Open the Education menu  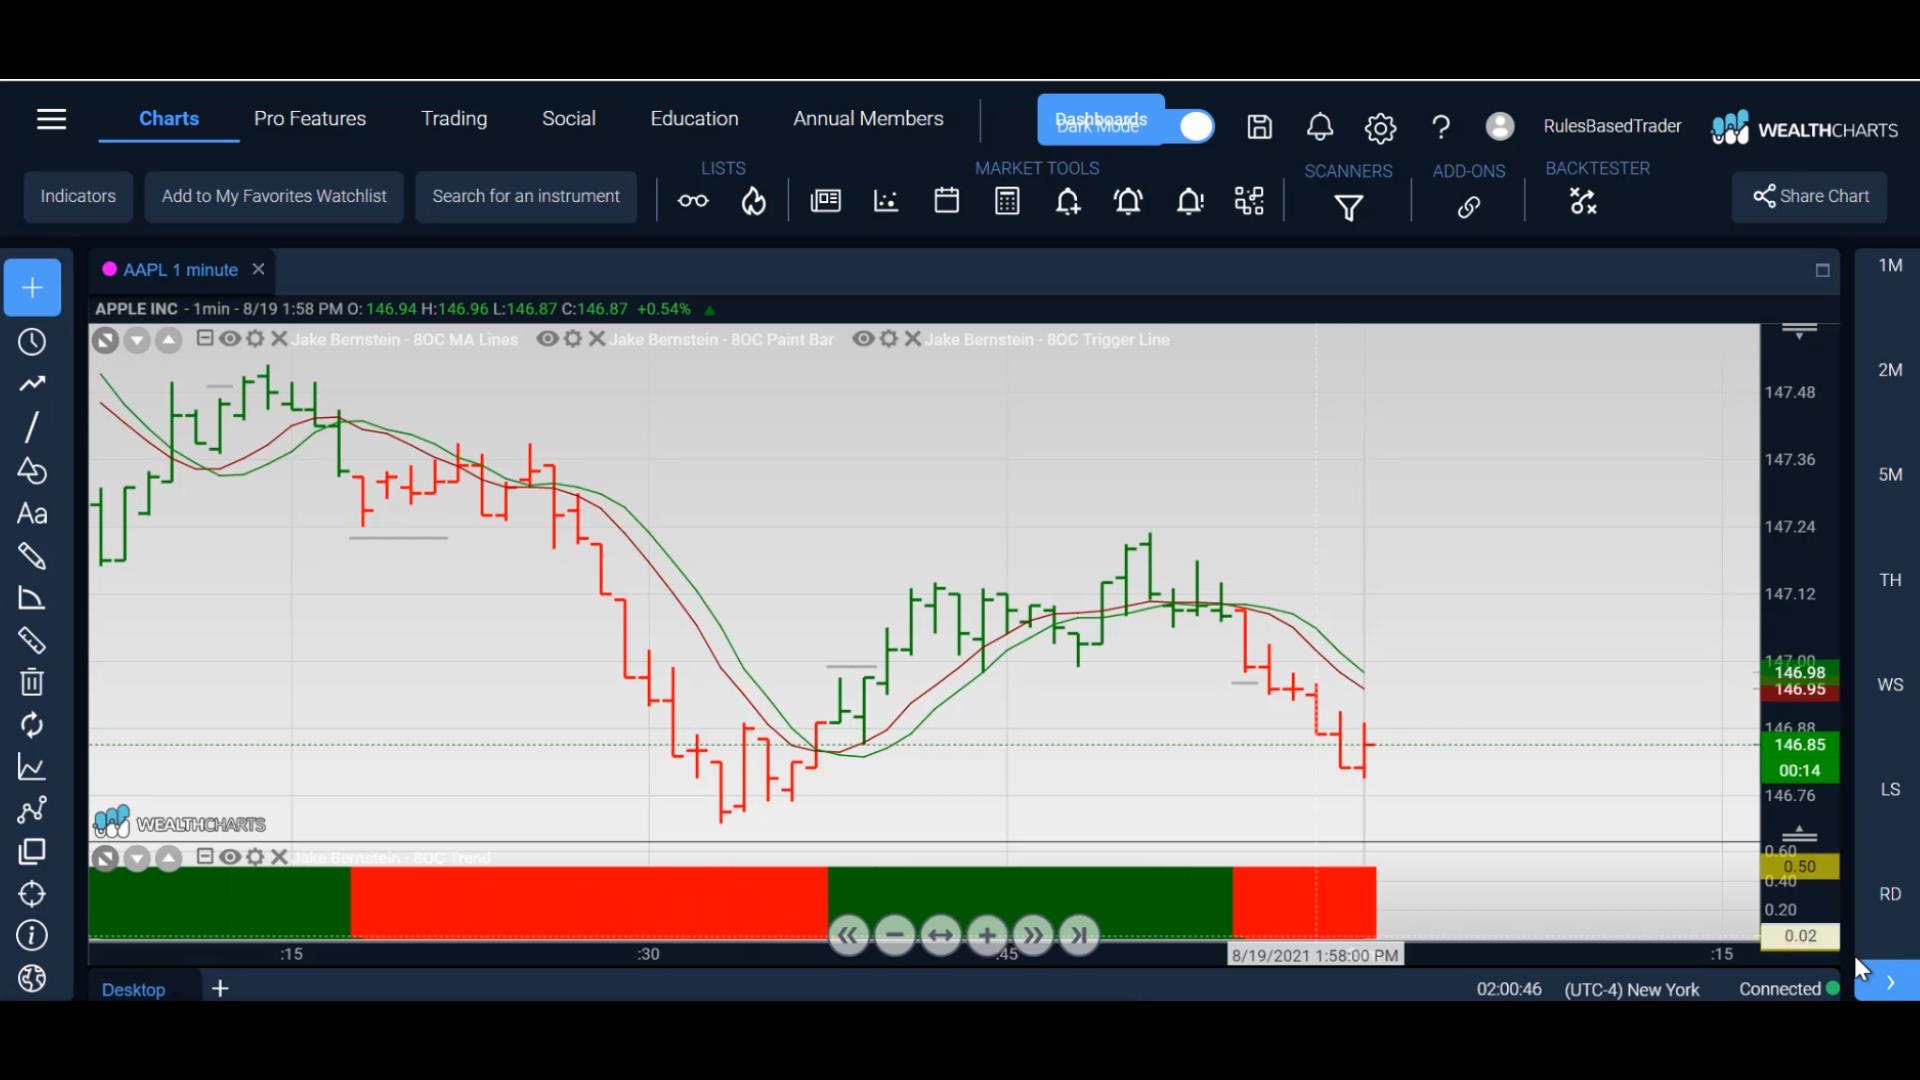click(694, 118)
